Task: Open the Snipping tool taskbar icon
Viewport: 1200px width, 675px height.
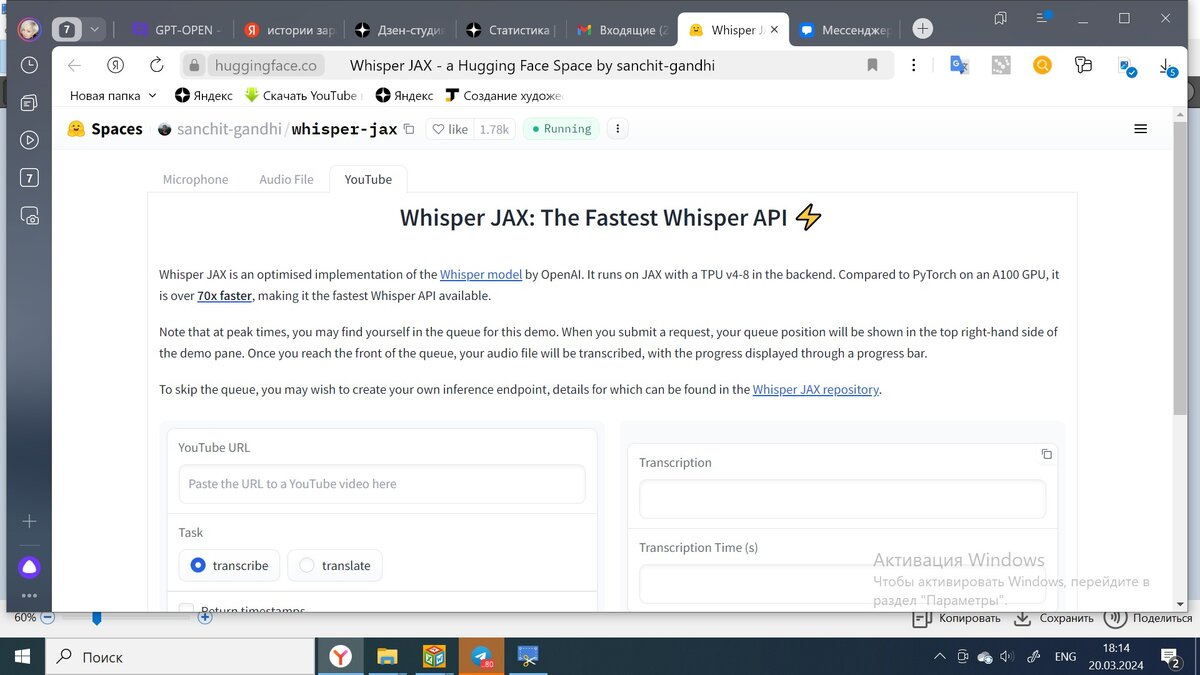Action: tap(528, 656)
